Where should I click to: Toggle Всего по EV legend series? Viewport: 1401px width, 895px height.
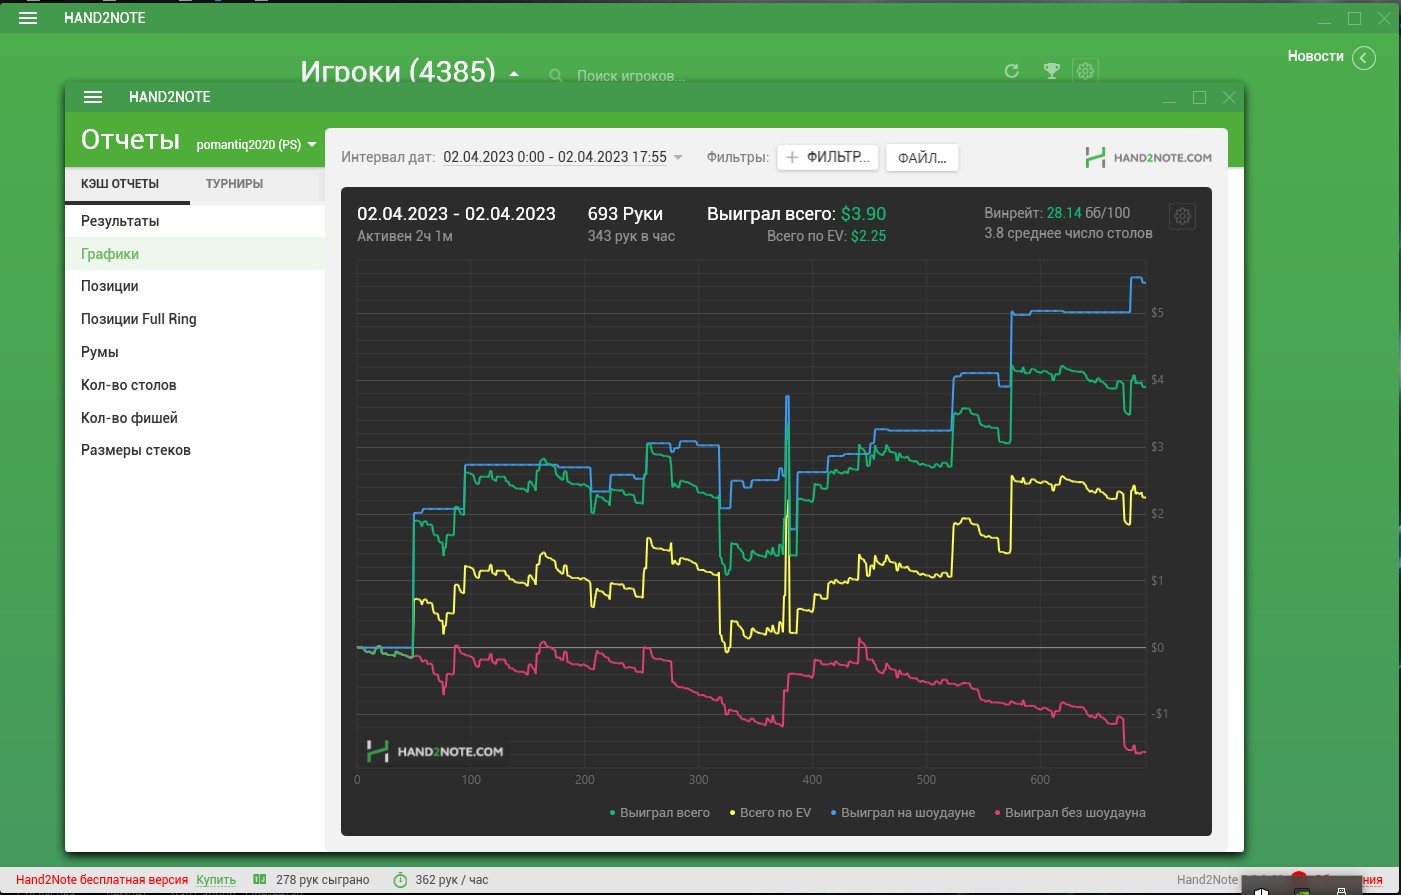770,813
